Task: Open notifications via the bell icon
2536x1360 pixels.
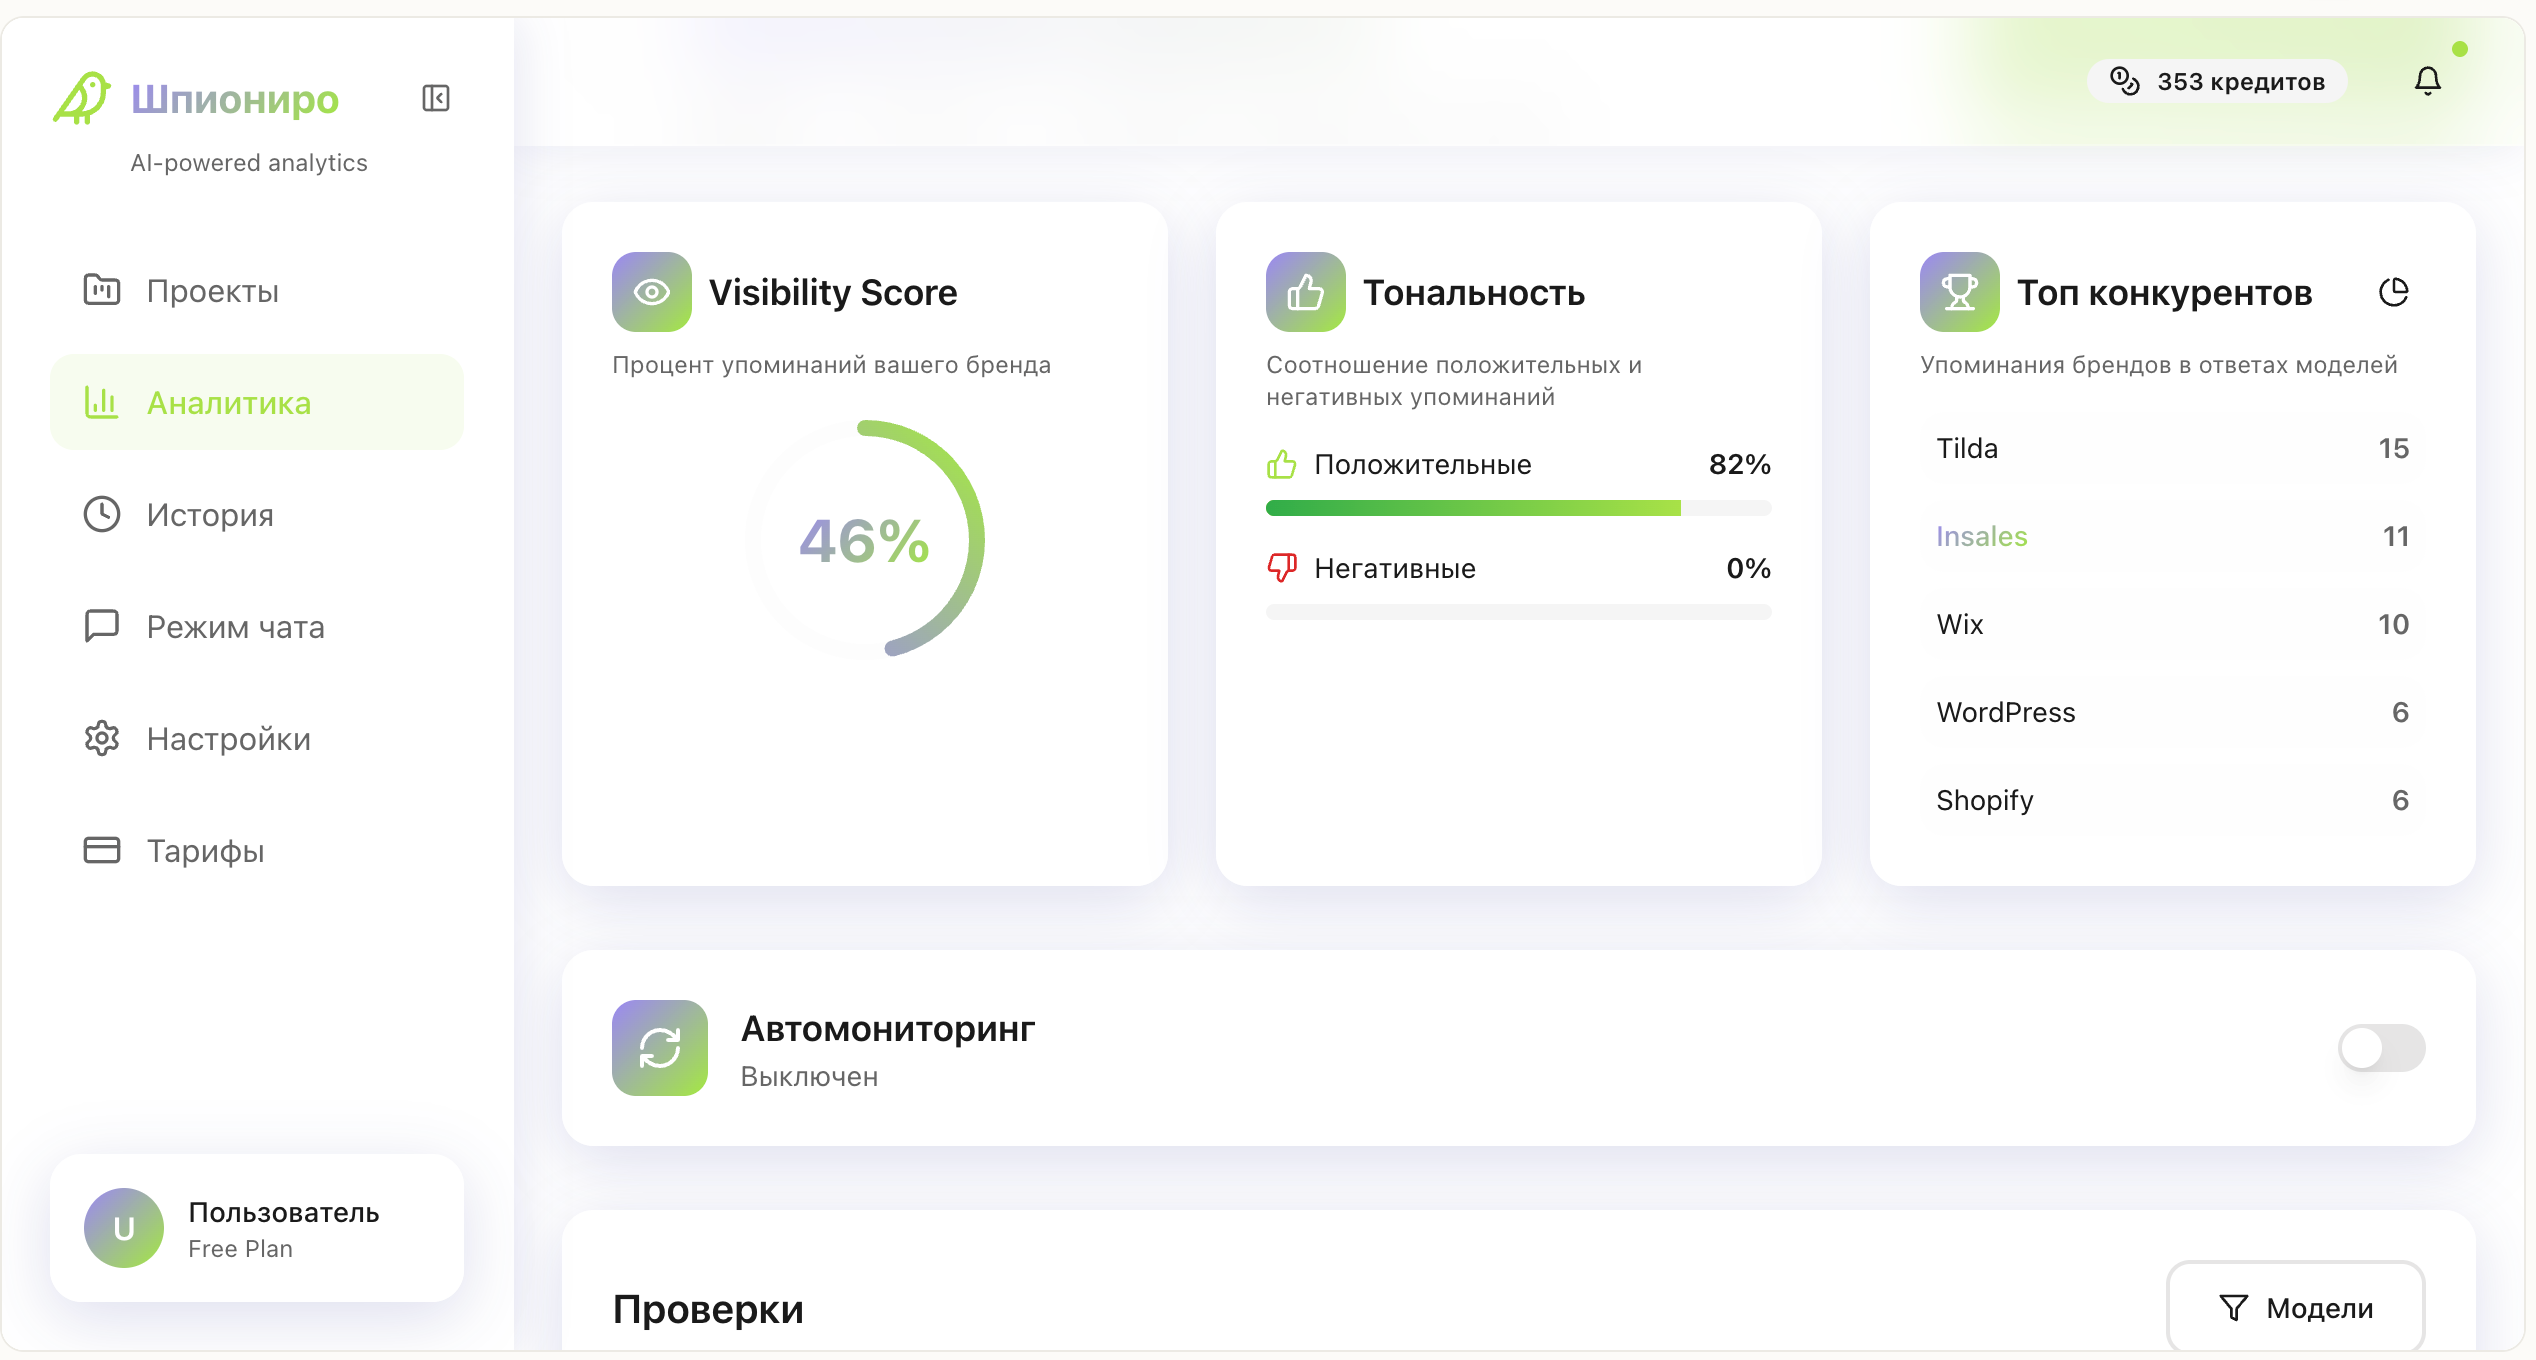Action: click(x=2429, y=81)
